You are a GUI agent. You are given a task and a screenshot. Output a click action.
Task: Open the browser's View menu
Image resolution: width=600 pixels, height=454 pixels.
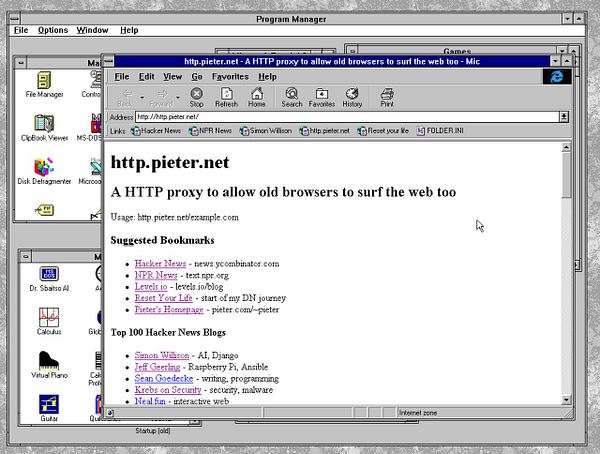tap(173, 77)
